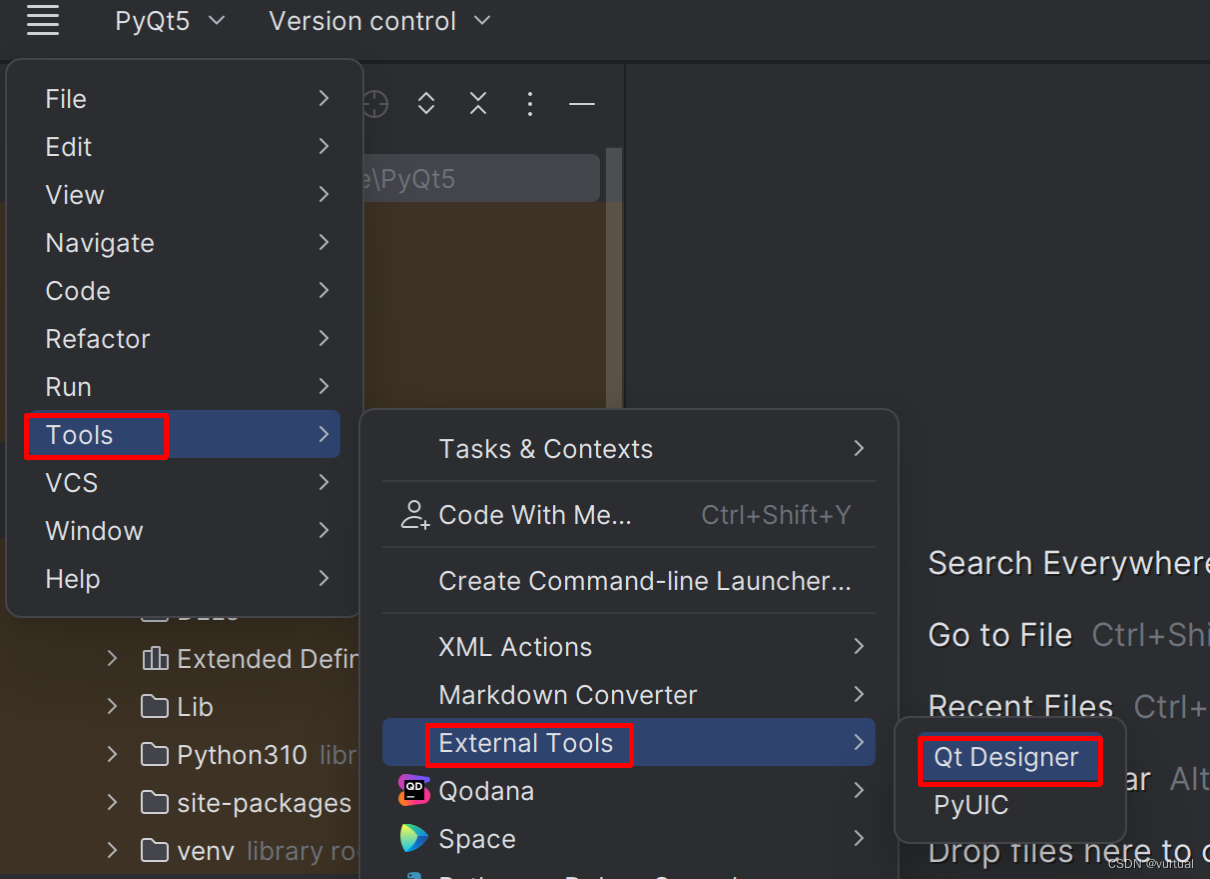Open the Navigate menu

(183, 243)
